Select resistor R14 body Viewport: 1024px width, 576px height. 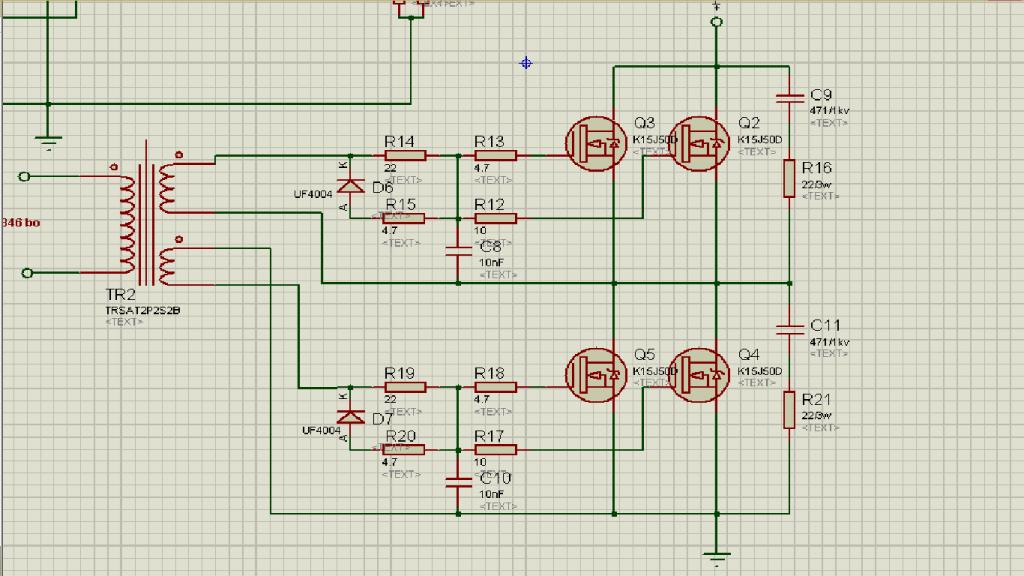point(406,155)
